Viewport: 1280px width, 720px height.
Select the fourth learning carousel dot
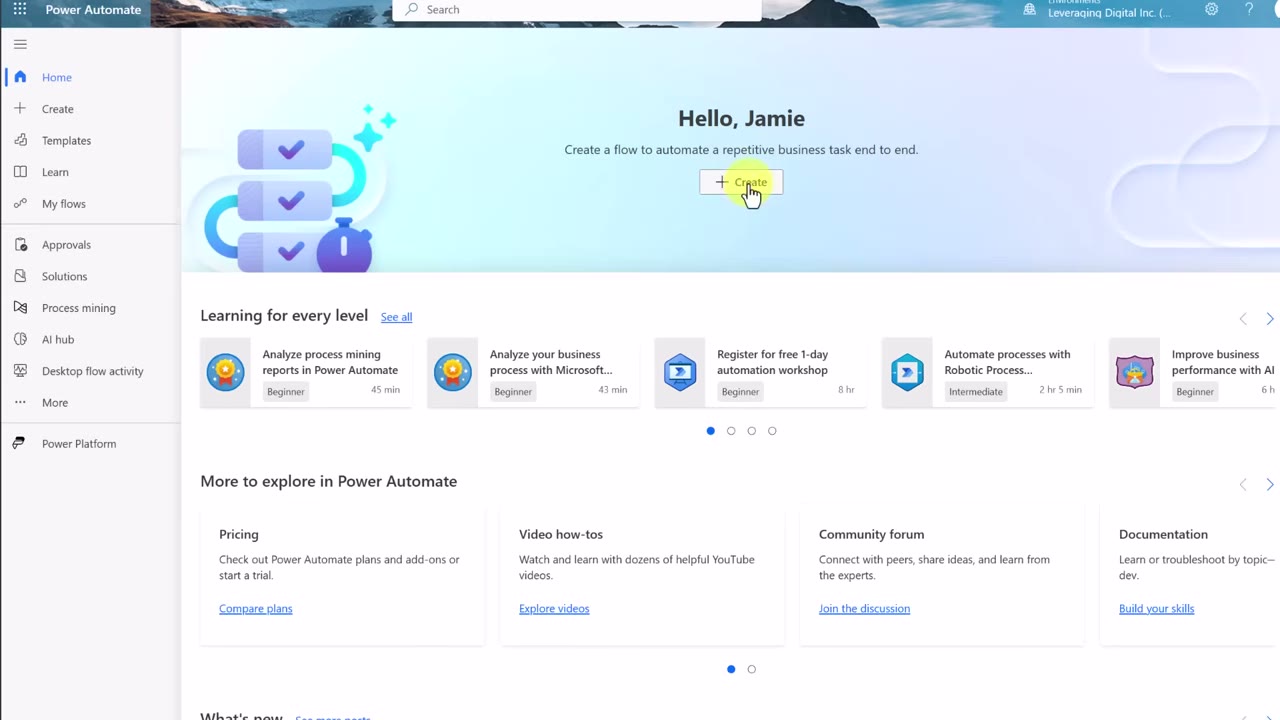(x=772, y=431)
